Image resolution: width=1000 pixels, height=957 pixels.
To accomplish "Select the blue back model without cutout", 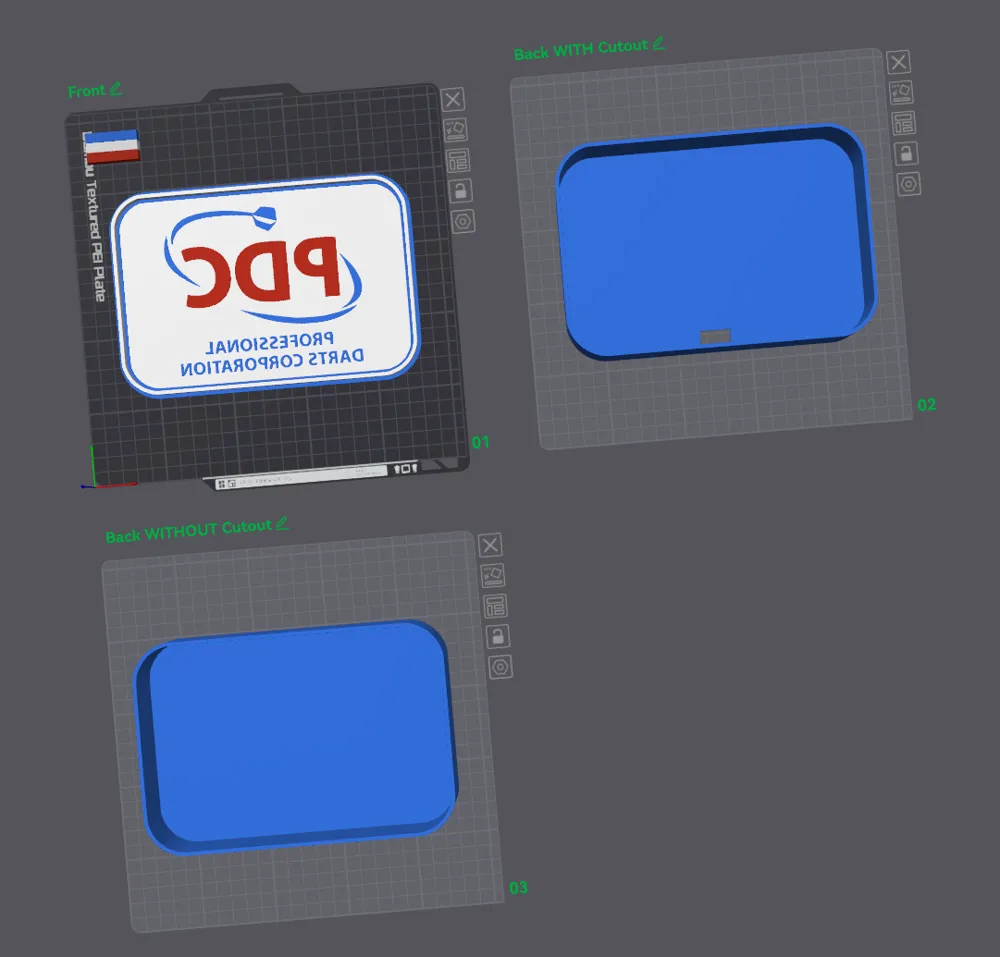I will [296, 736].
